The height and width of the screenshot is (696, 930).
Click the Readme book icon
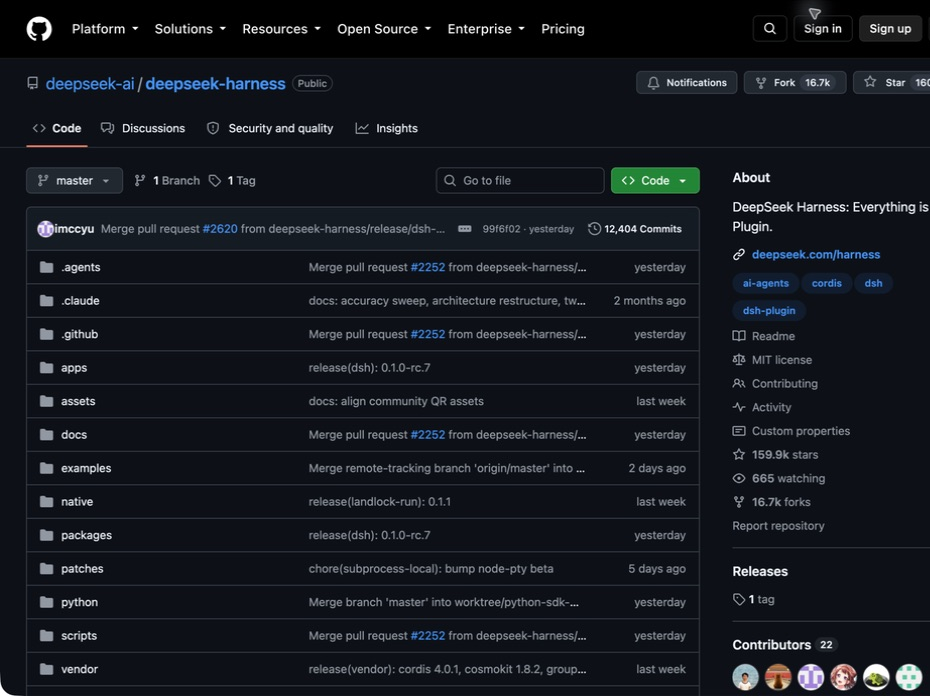click(738, 336)
